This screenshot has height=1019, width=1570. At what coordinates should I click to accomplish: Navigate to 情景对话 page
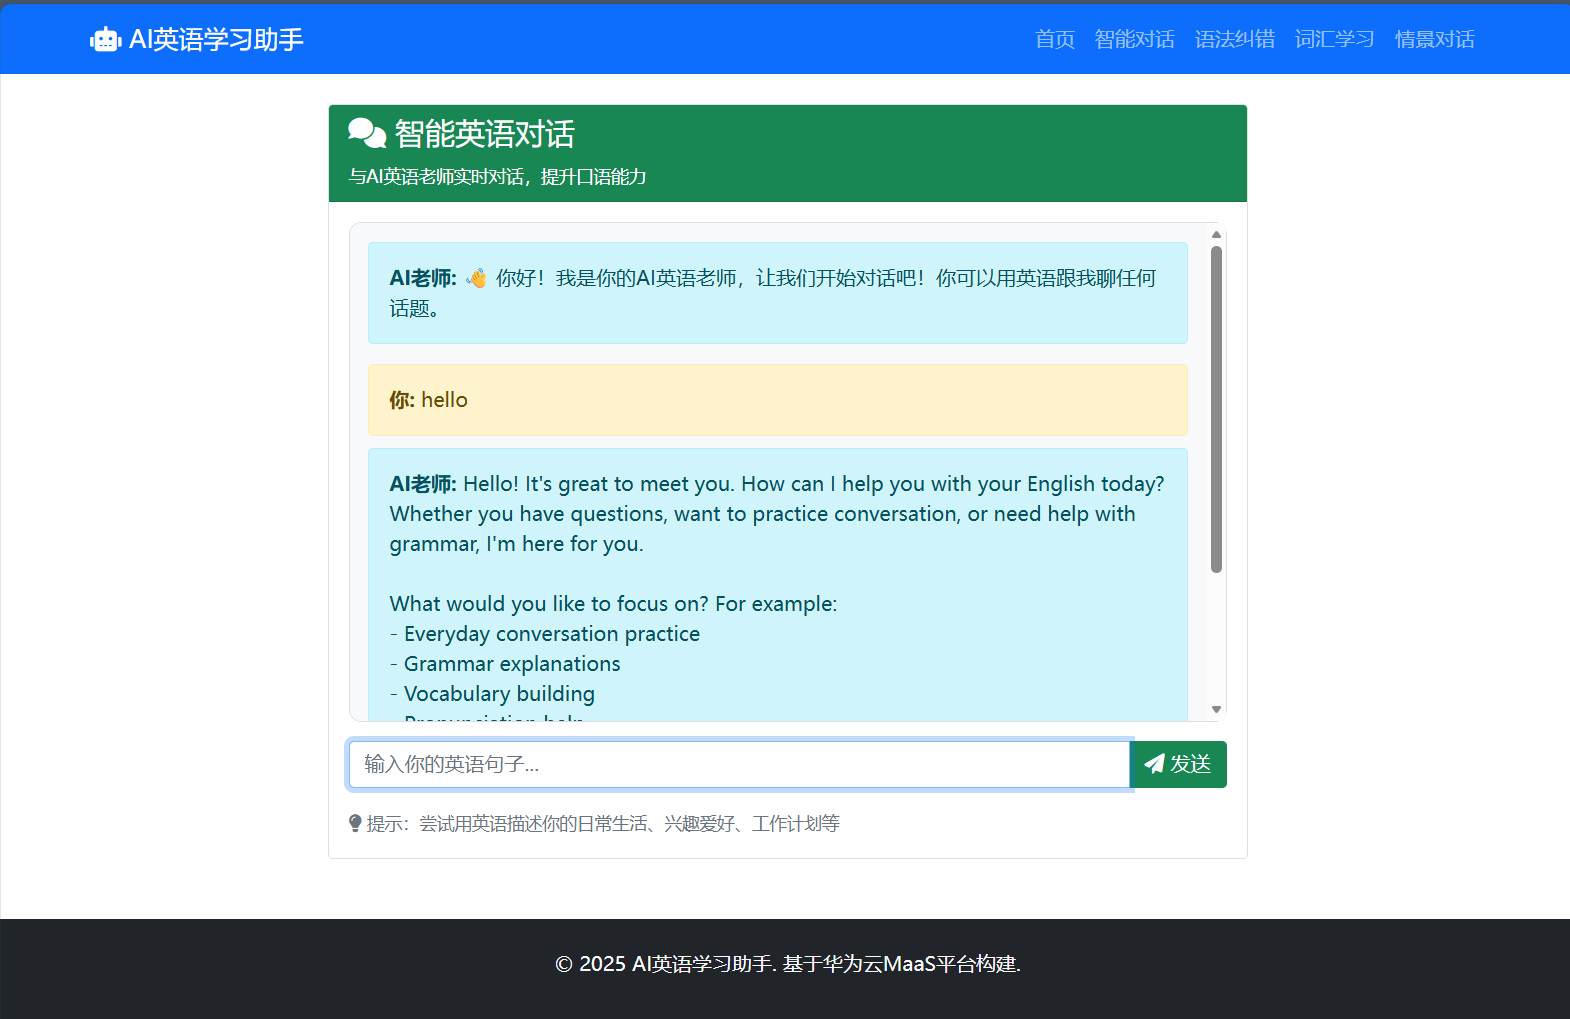[x=1434, y=39]
